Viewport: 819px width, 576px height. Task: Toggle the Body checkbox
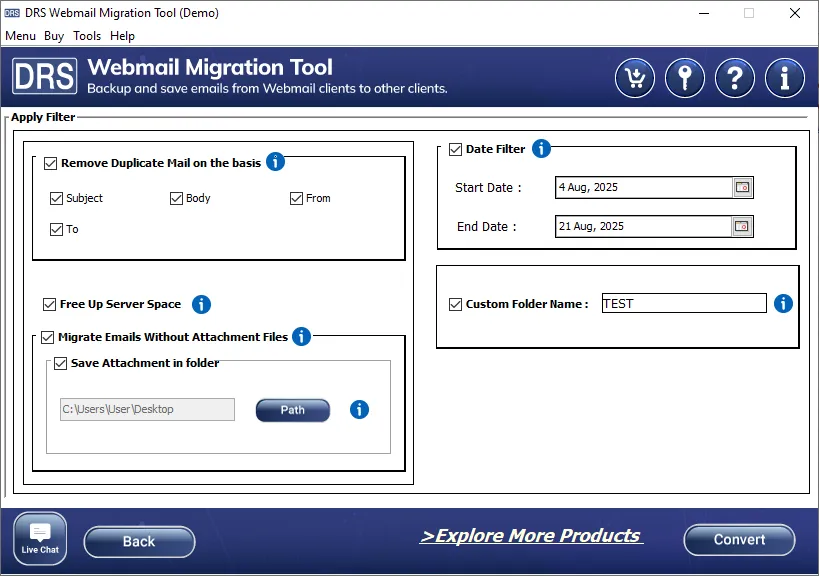click(x=177, y=198)
